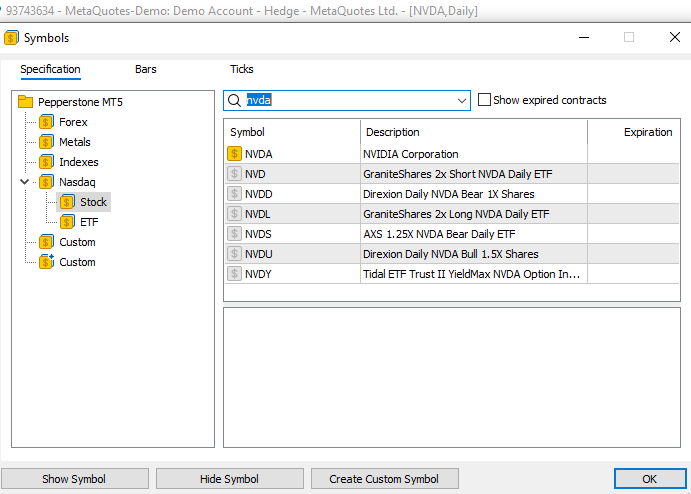This screenshot has width=691, height=494.
Task: Click the Forex group icon
Action: click(x=46, y=122)
